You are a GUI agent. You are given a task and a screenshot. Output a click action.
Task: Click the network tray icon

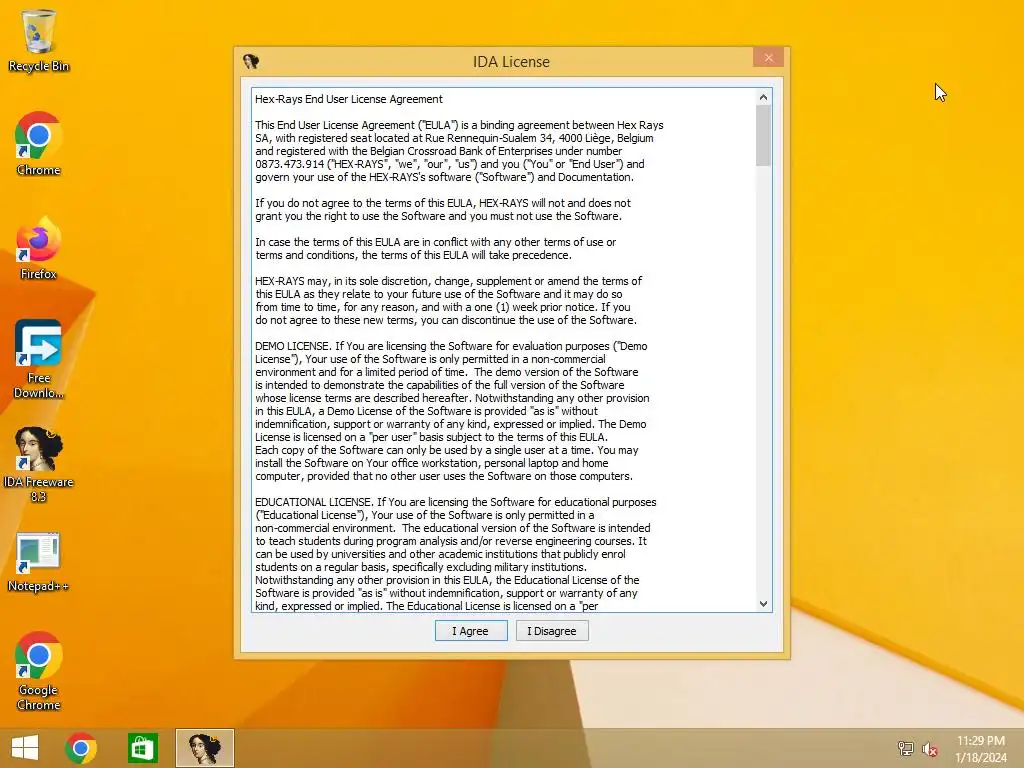click(x=905, y=748)
